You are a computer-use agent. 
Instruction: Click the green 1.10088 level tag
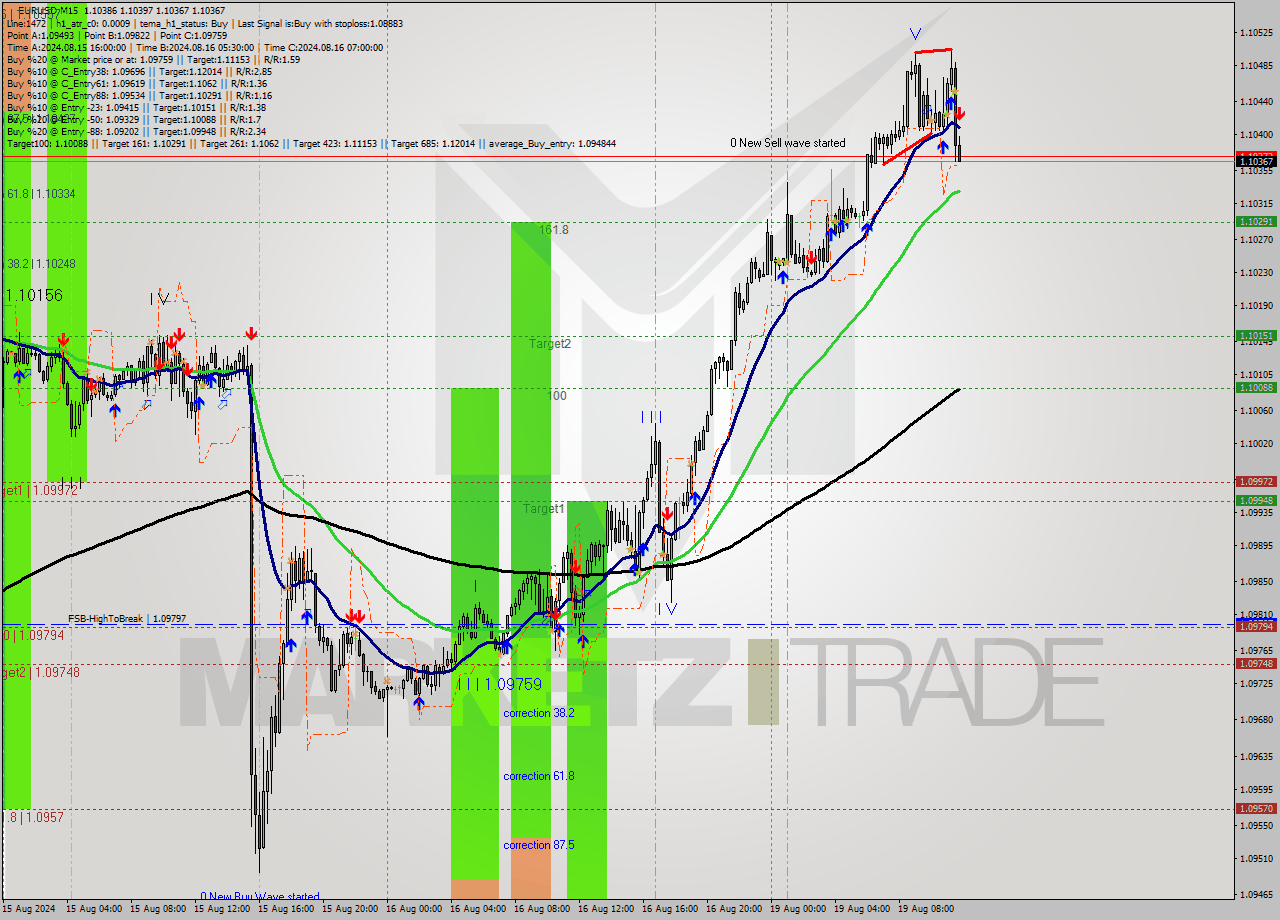tap(1256, 387)
